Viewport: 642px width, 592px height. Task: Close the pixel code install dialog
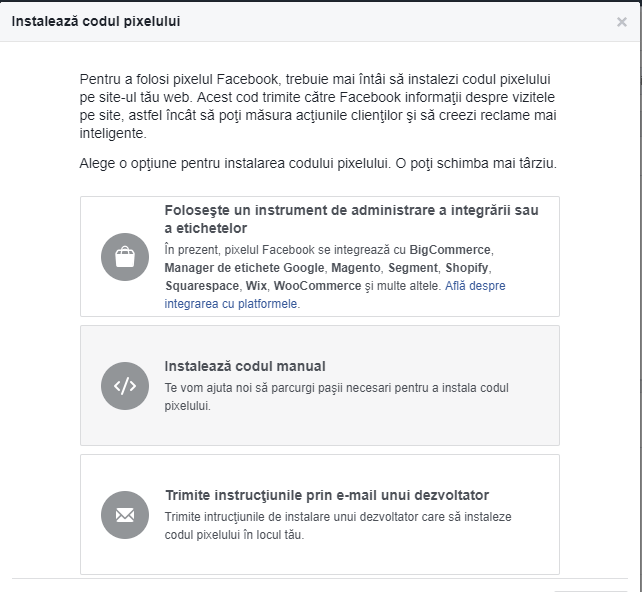point(622,22)
